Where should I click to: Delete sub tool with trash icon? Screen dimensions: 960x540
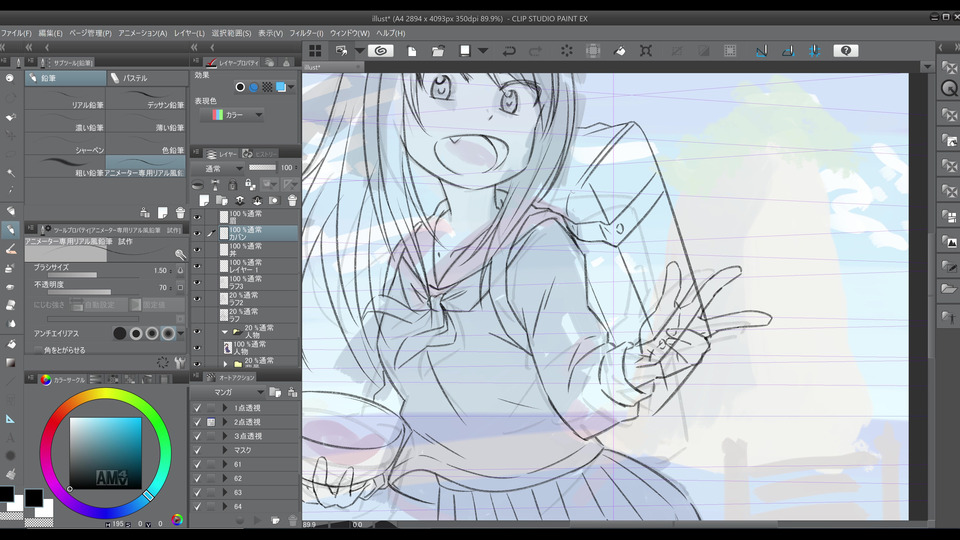(180, 212)
